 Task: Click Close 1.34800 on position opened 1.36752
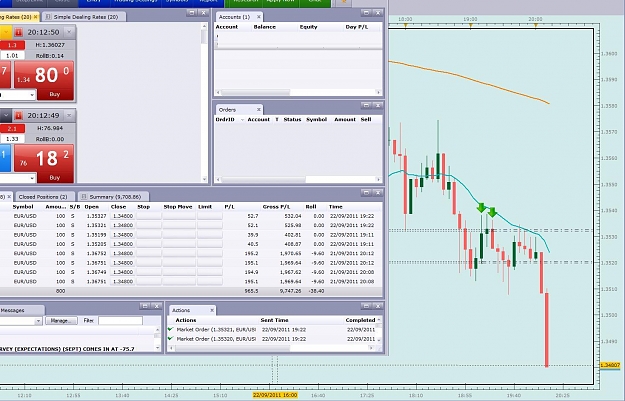click(122, 254)
